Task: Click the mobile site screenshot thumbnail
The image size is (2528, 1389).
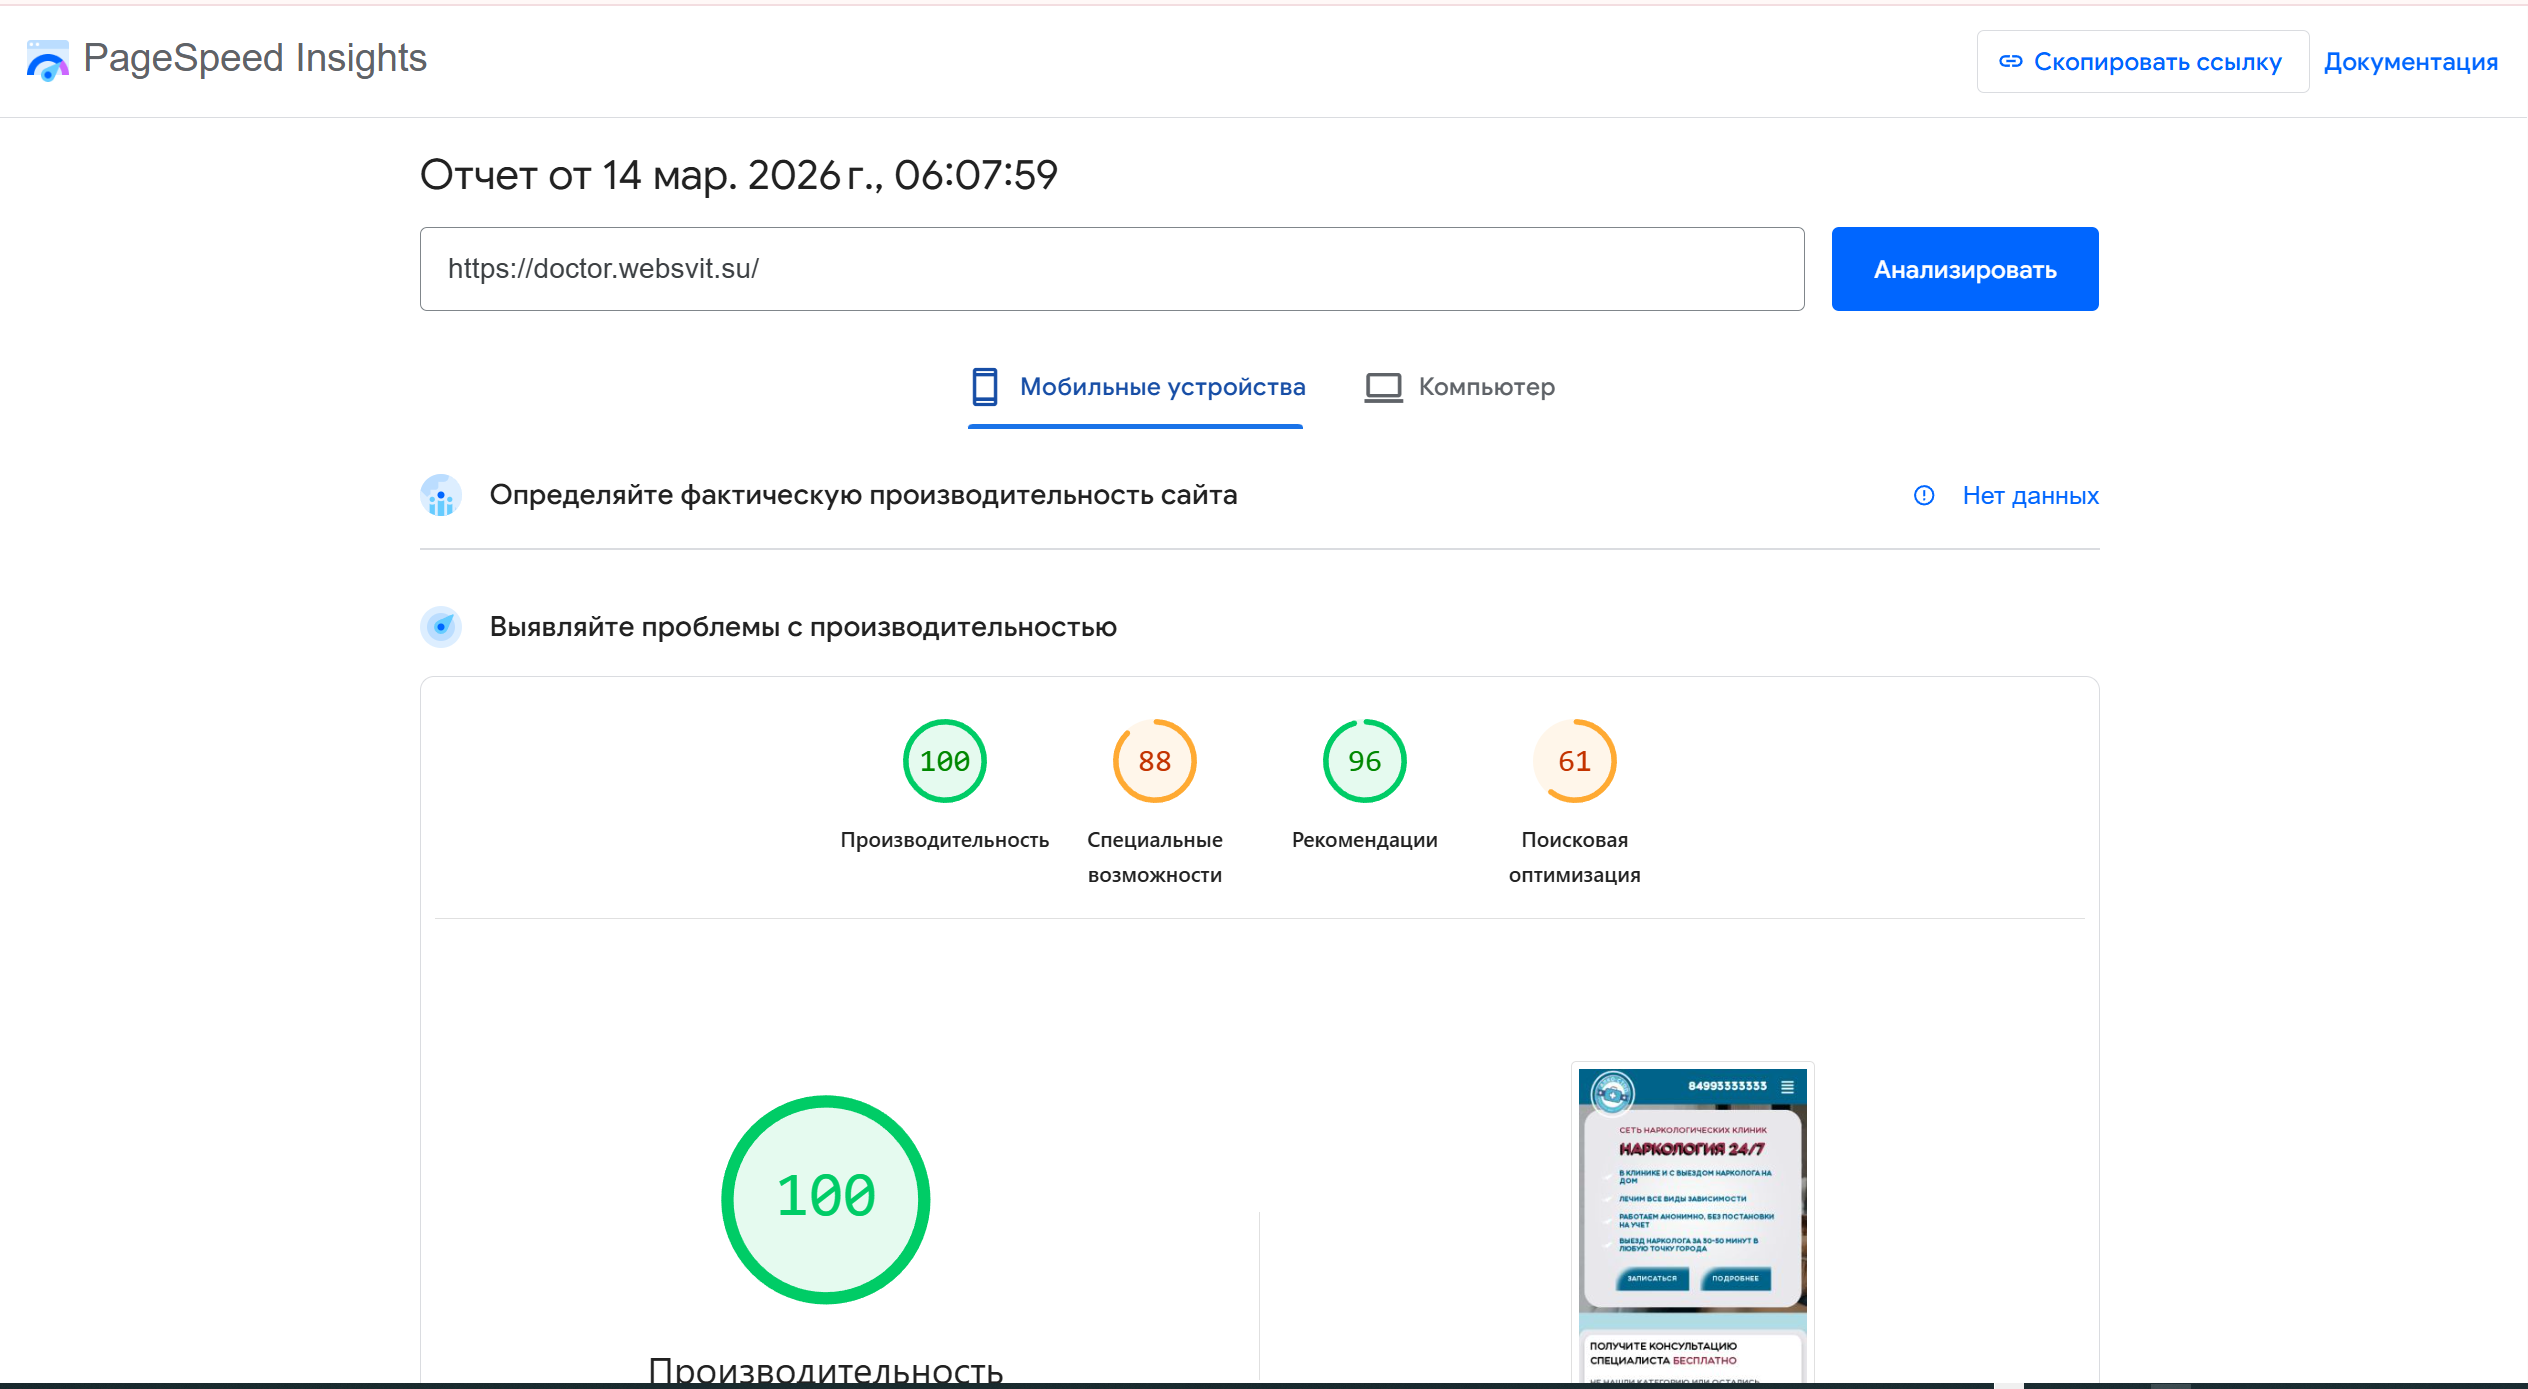Action: click(x=1692, y=1220)
